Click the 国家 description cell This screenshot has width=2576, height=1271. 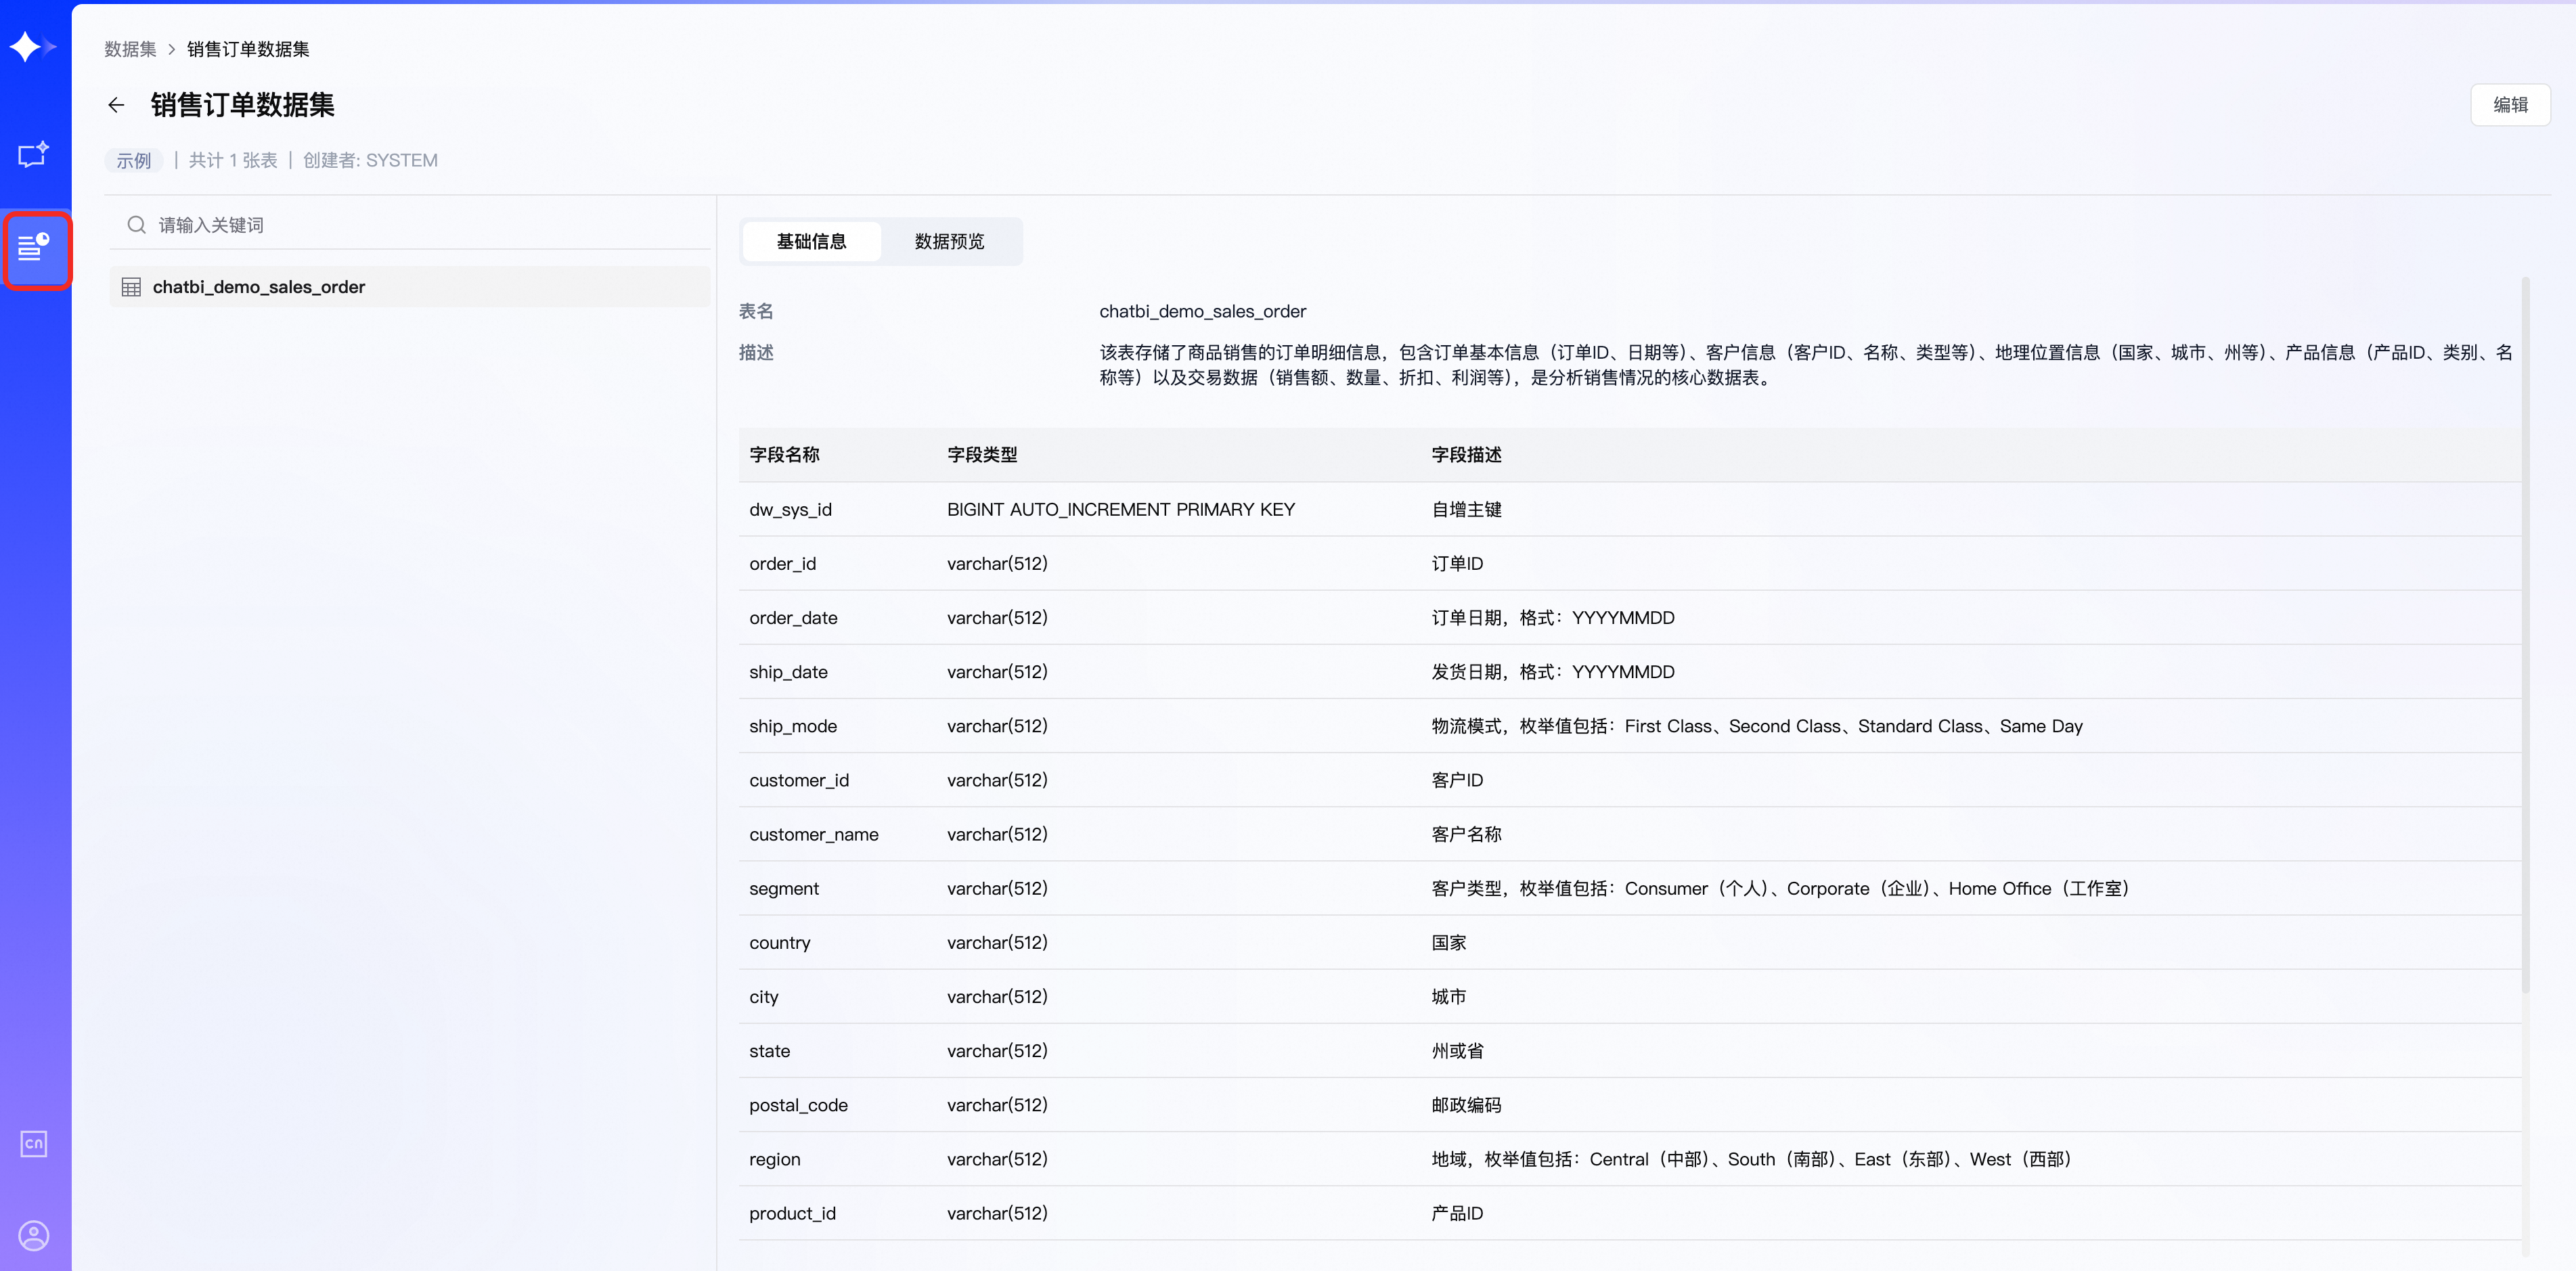point(1449,942)
